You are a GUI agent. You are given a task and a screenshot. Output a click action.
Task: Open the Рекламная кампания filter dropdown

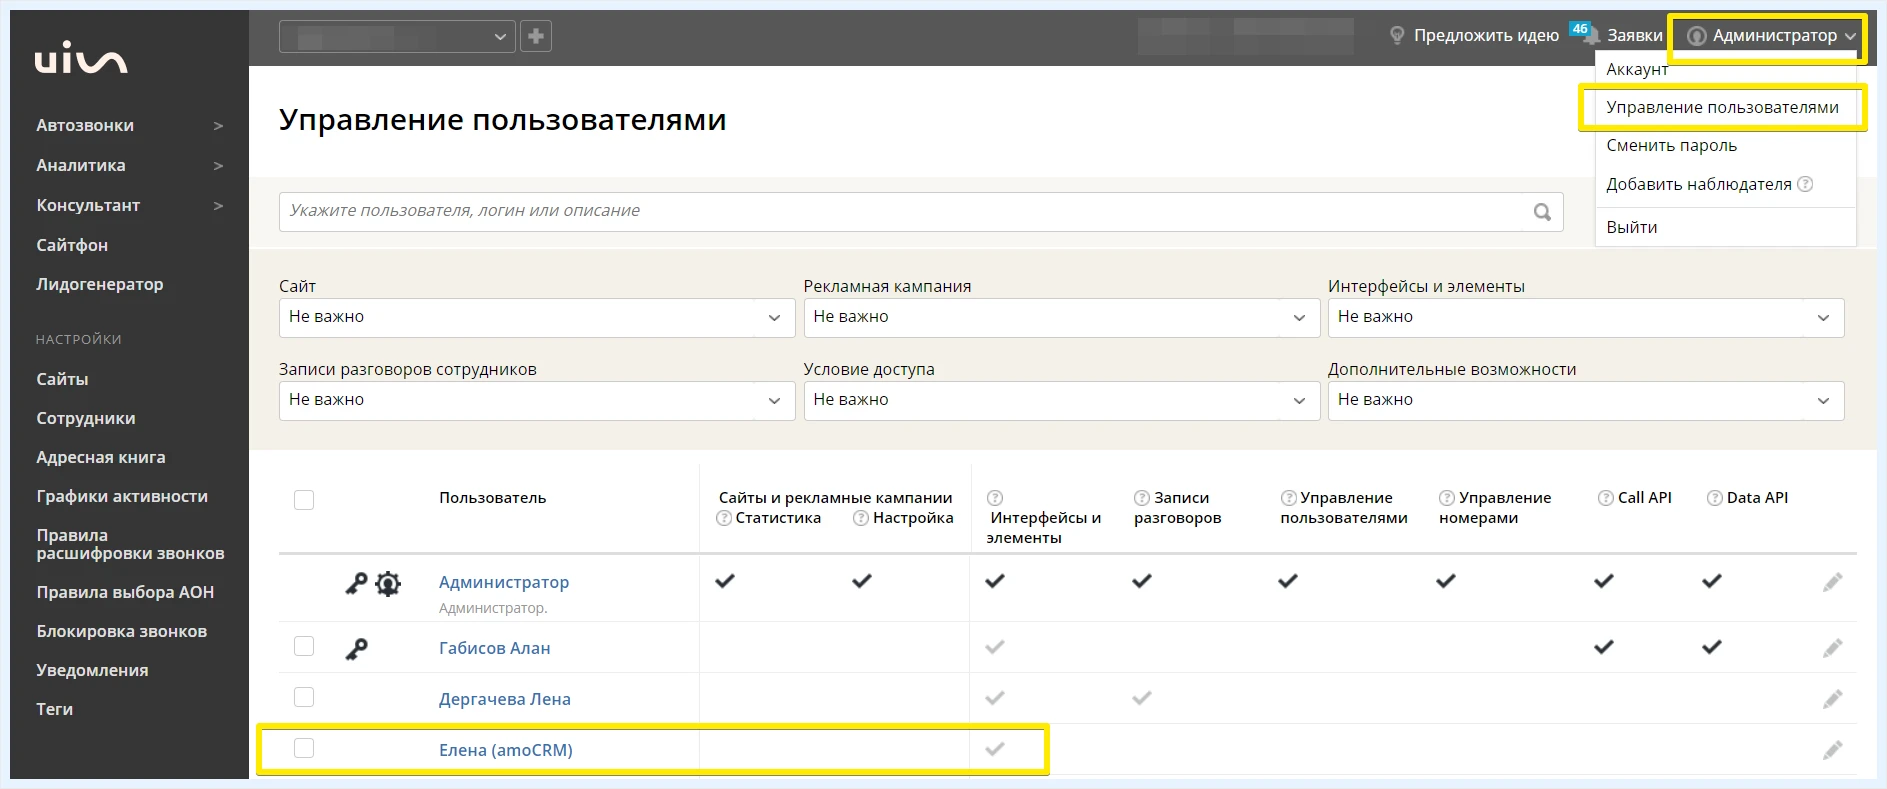[x=1062, y=318]
